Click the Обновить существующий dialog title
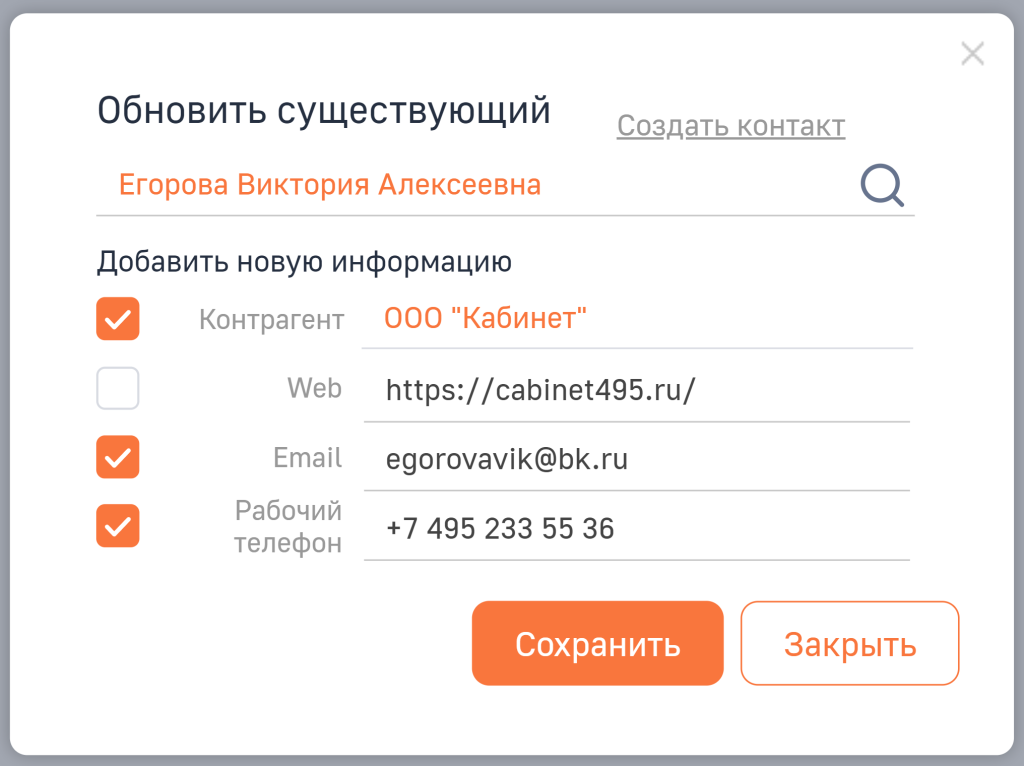The height and width of the screenshot is (766, 1024). [323, 110]
